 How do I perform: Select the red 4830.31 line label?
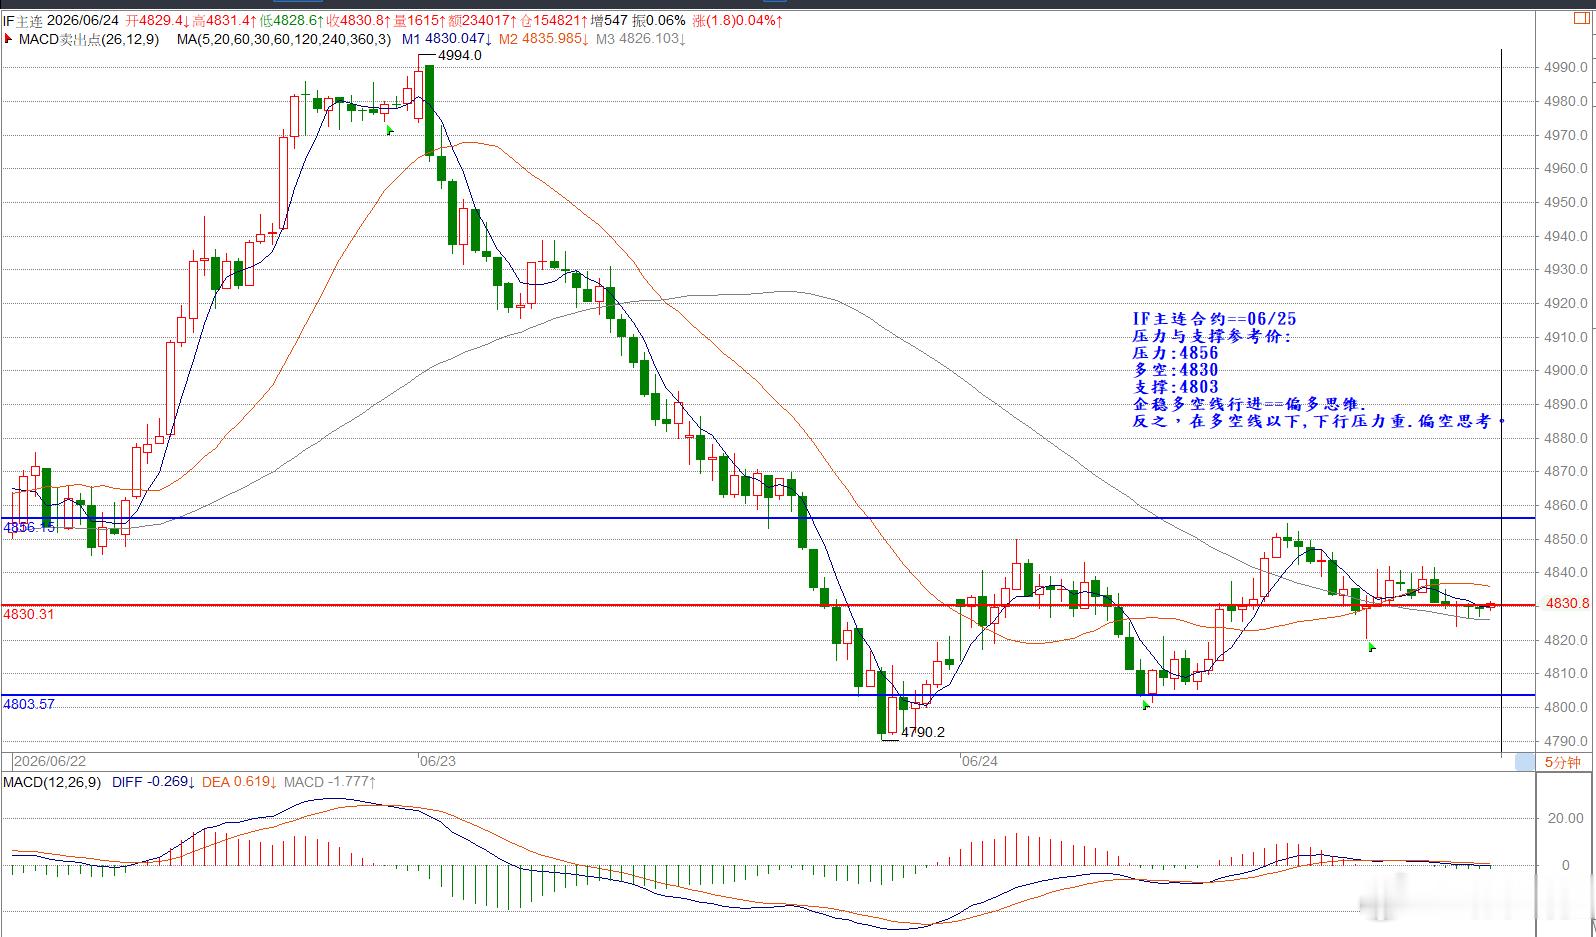click(29, 614)
